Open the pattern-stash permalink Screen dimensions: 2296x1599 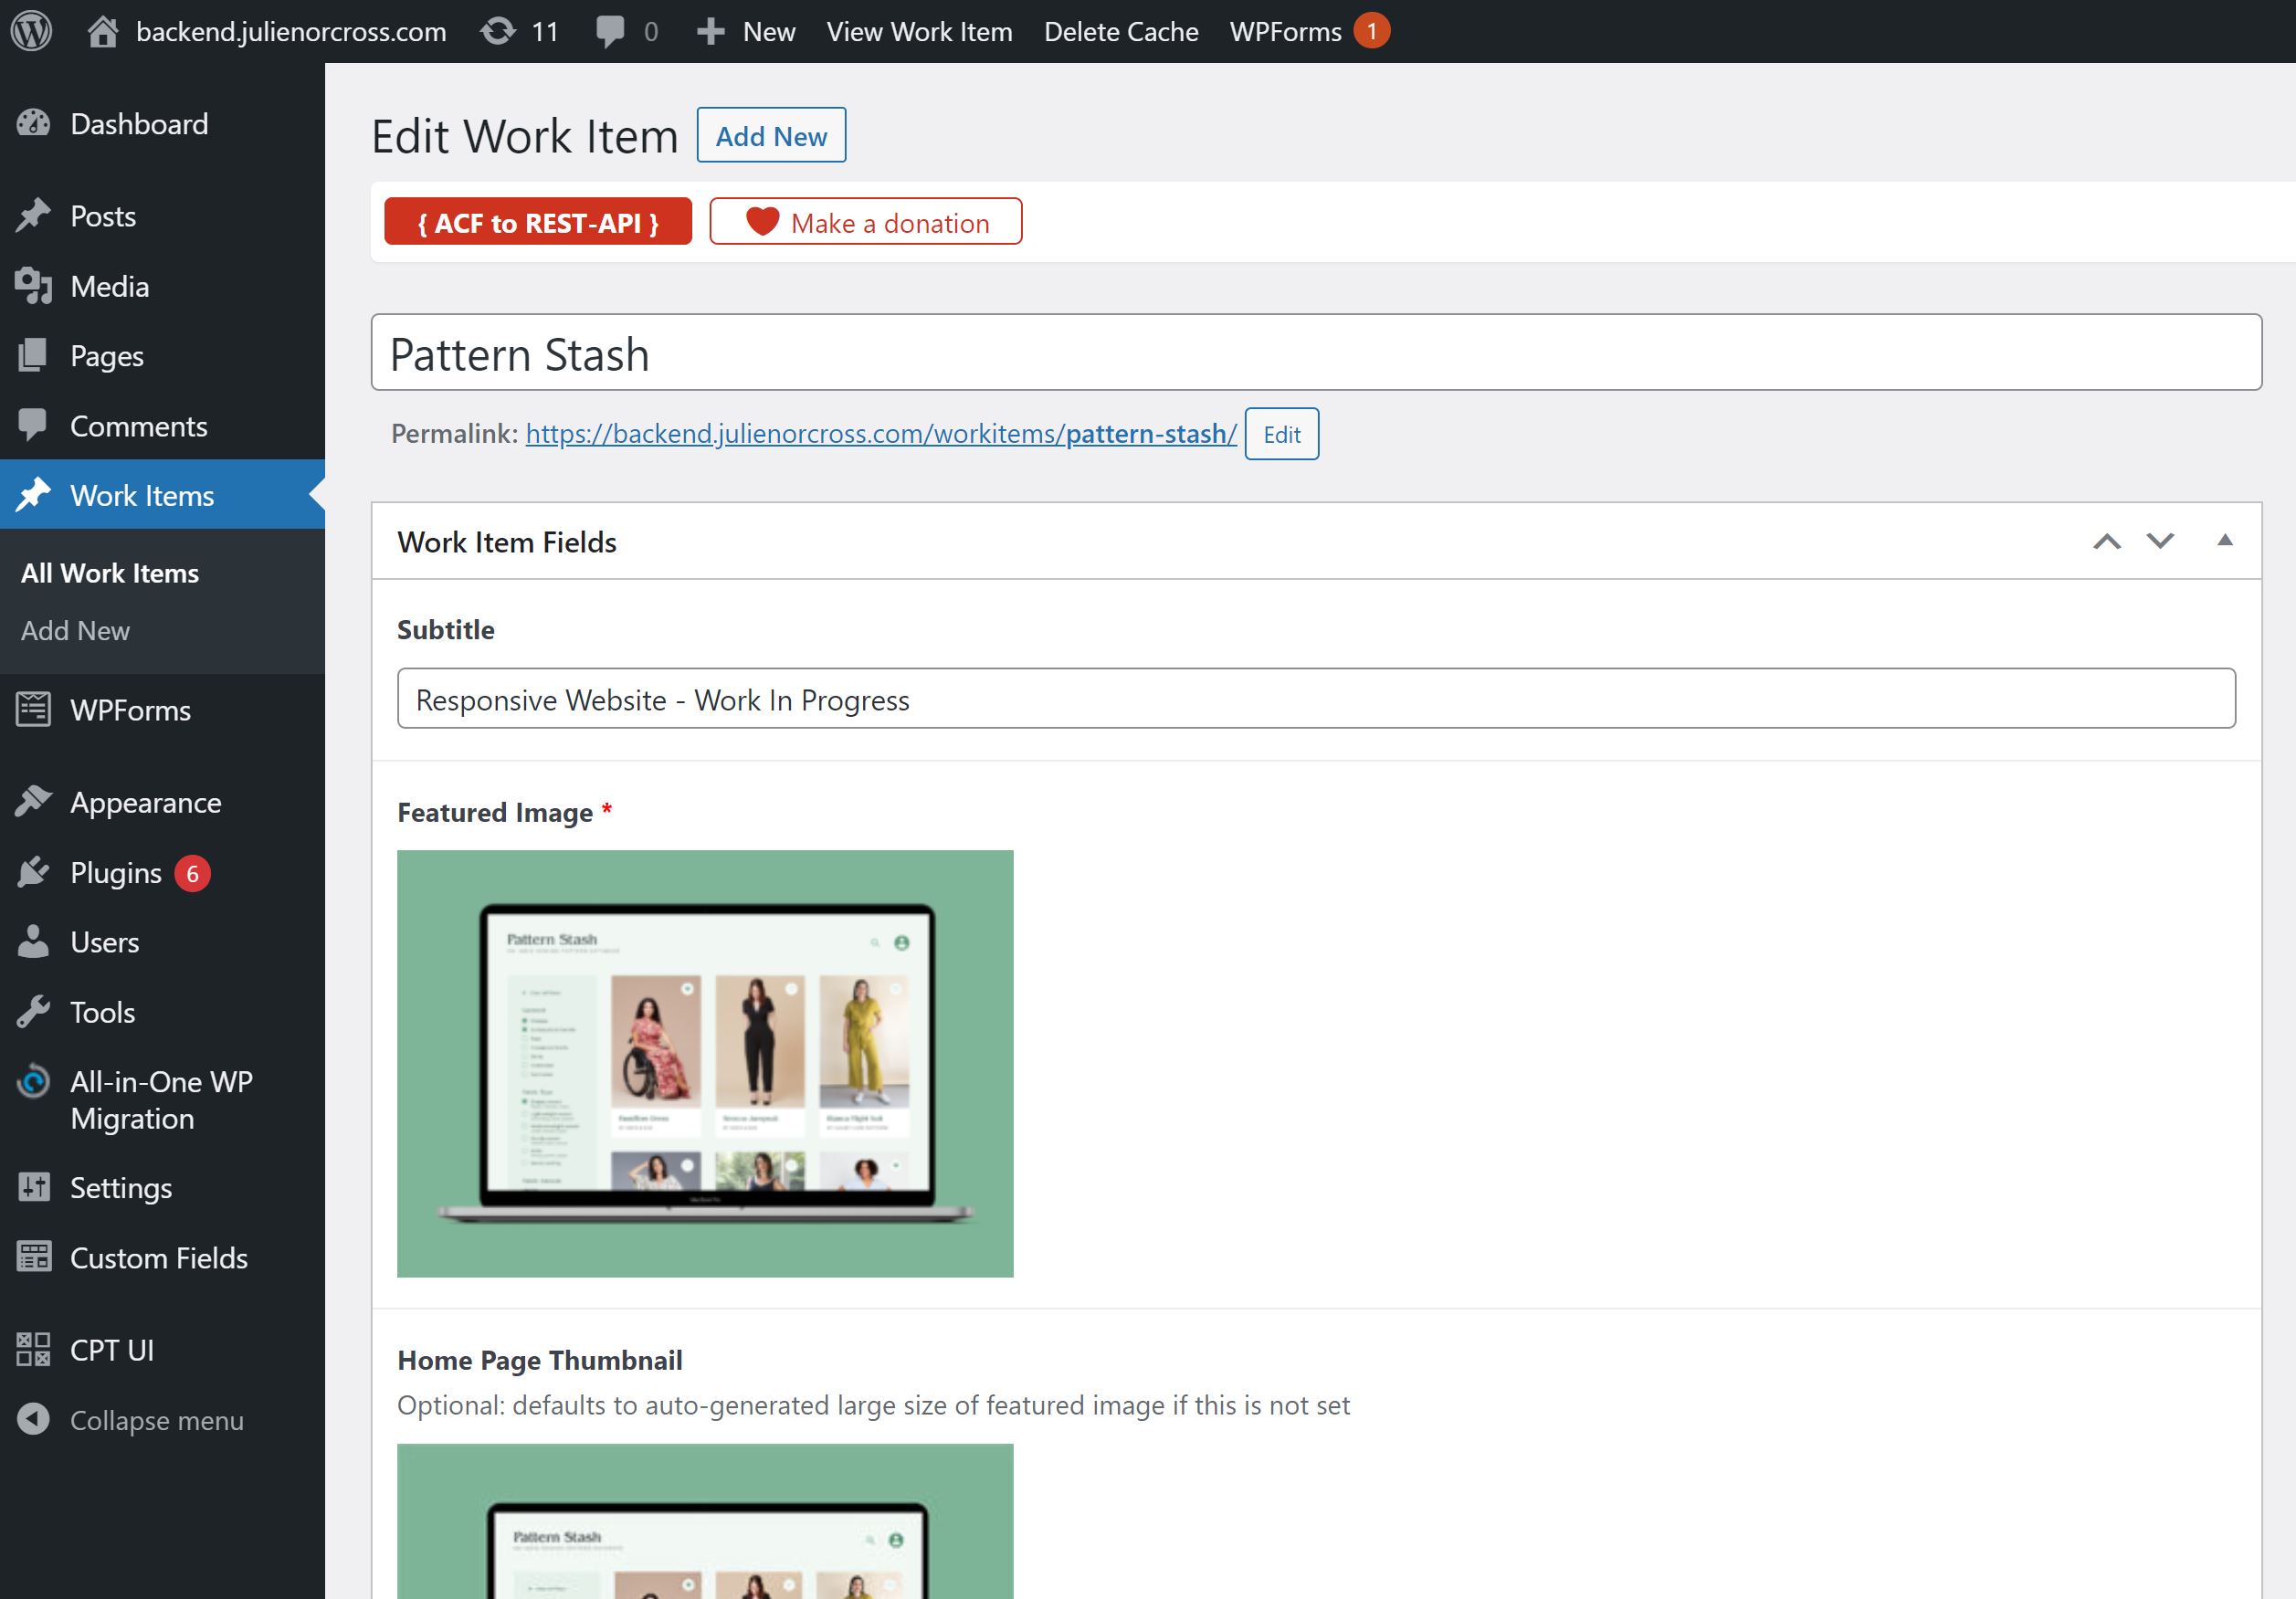click(x=880, y=433)
